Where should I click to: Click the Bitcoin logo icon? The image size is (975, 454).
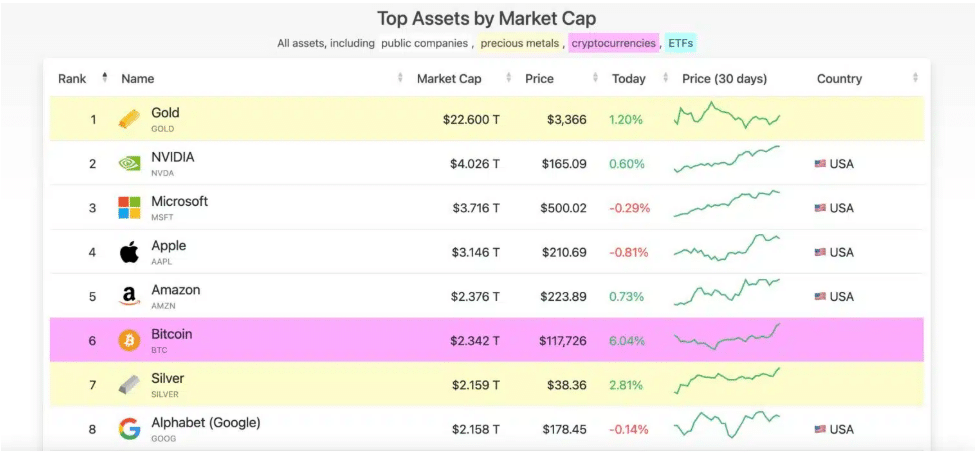129,341
